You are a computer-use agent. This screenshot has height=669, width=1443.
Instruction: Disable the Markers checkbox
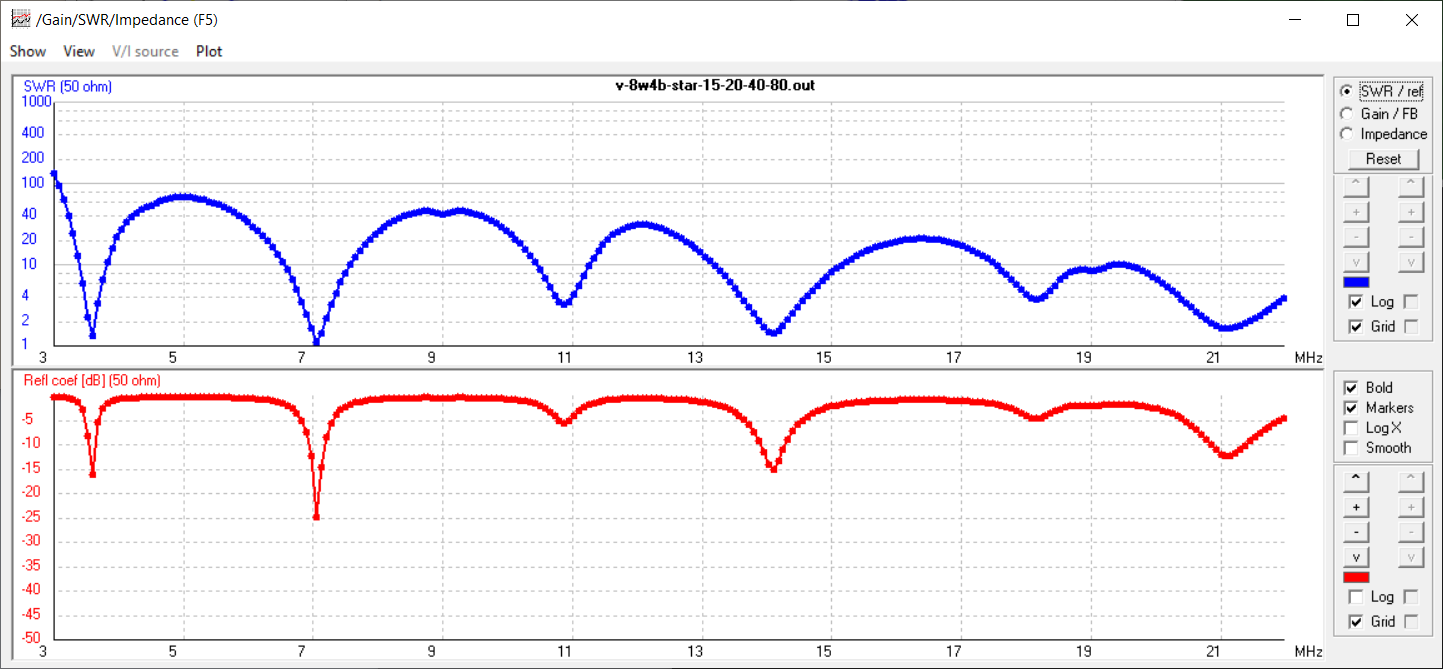coord(1354,408)
